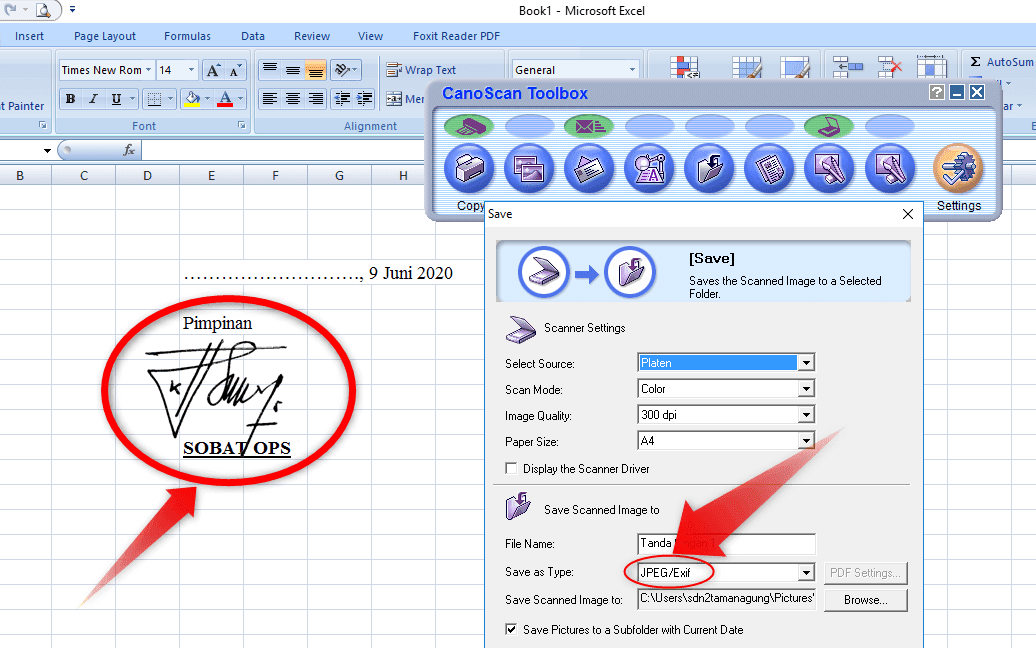Click the Font Color red A icon

point(225,99)
